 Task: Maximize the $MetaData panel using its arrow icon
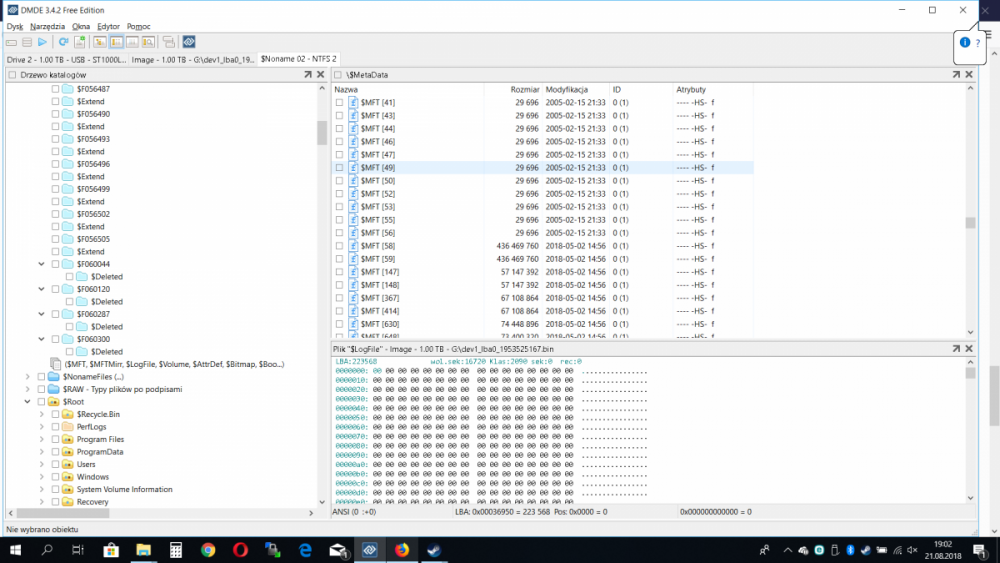(x=956, y=75)
